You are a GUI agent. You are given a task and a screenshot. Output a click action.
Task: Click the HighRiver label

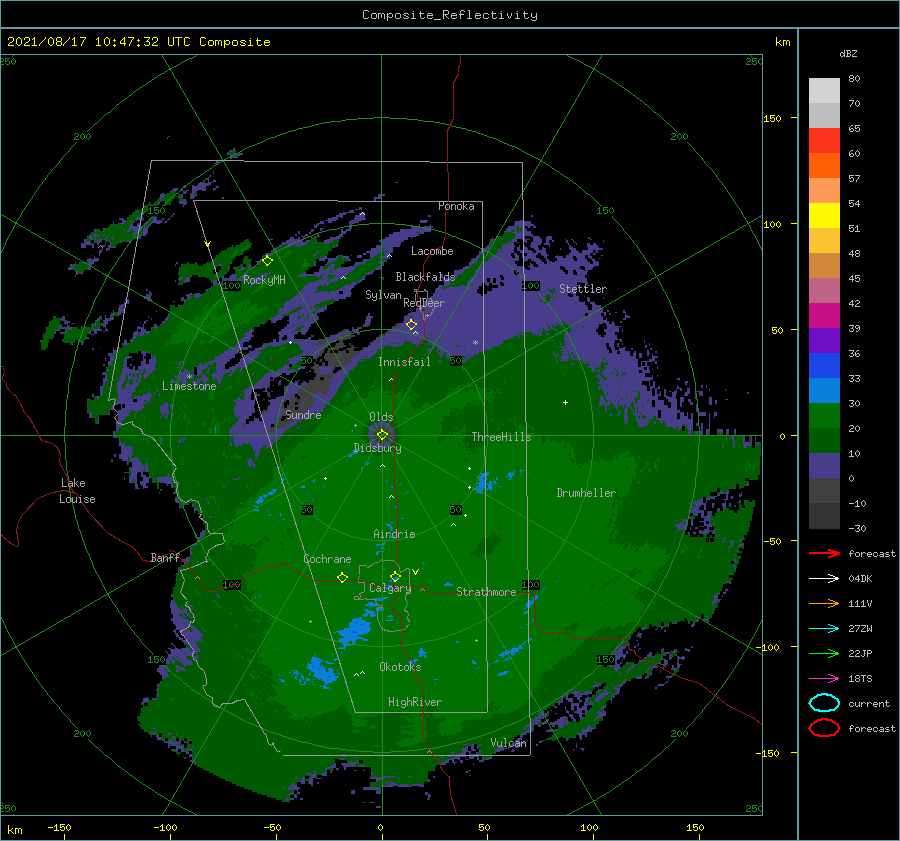coord(415,702)
